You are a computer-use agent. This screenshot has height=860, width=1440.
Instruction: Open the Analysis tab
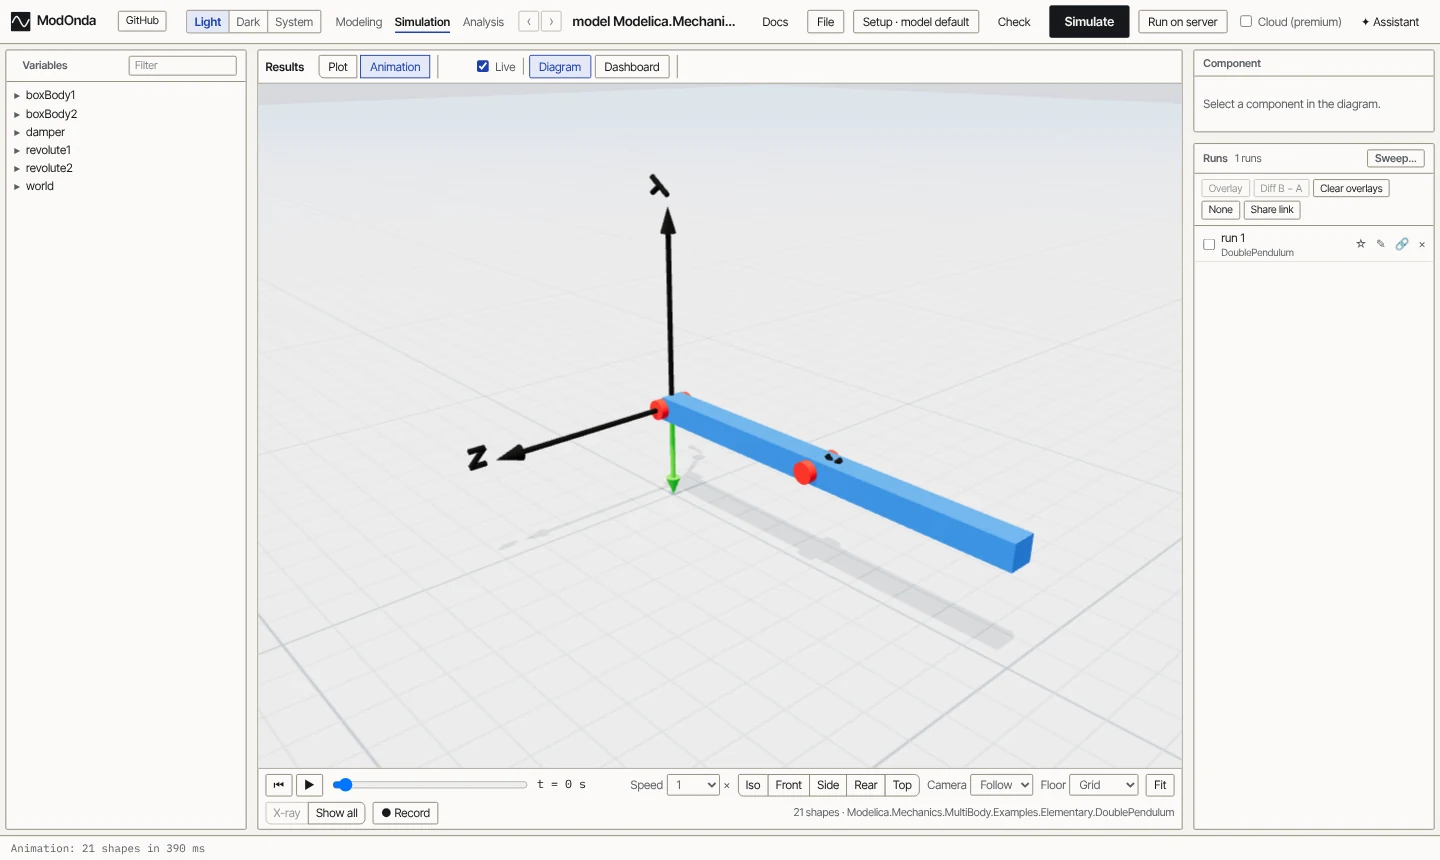coord(483,22)
